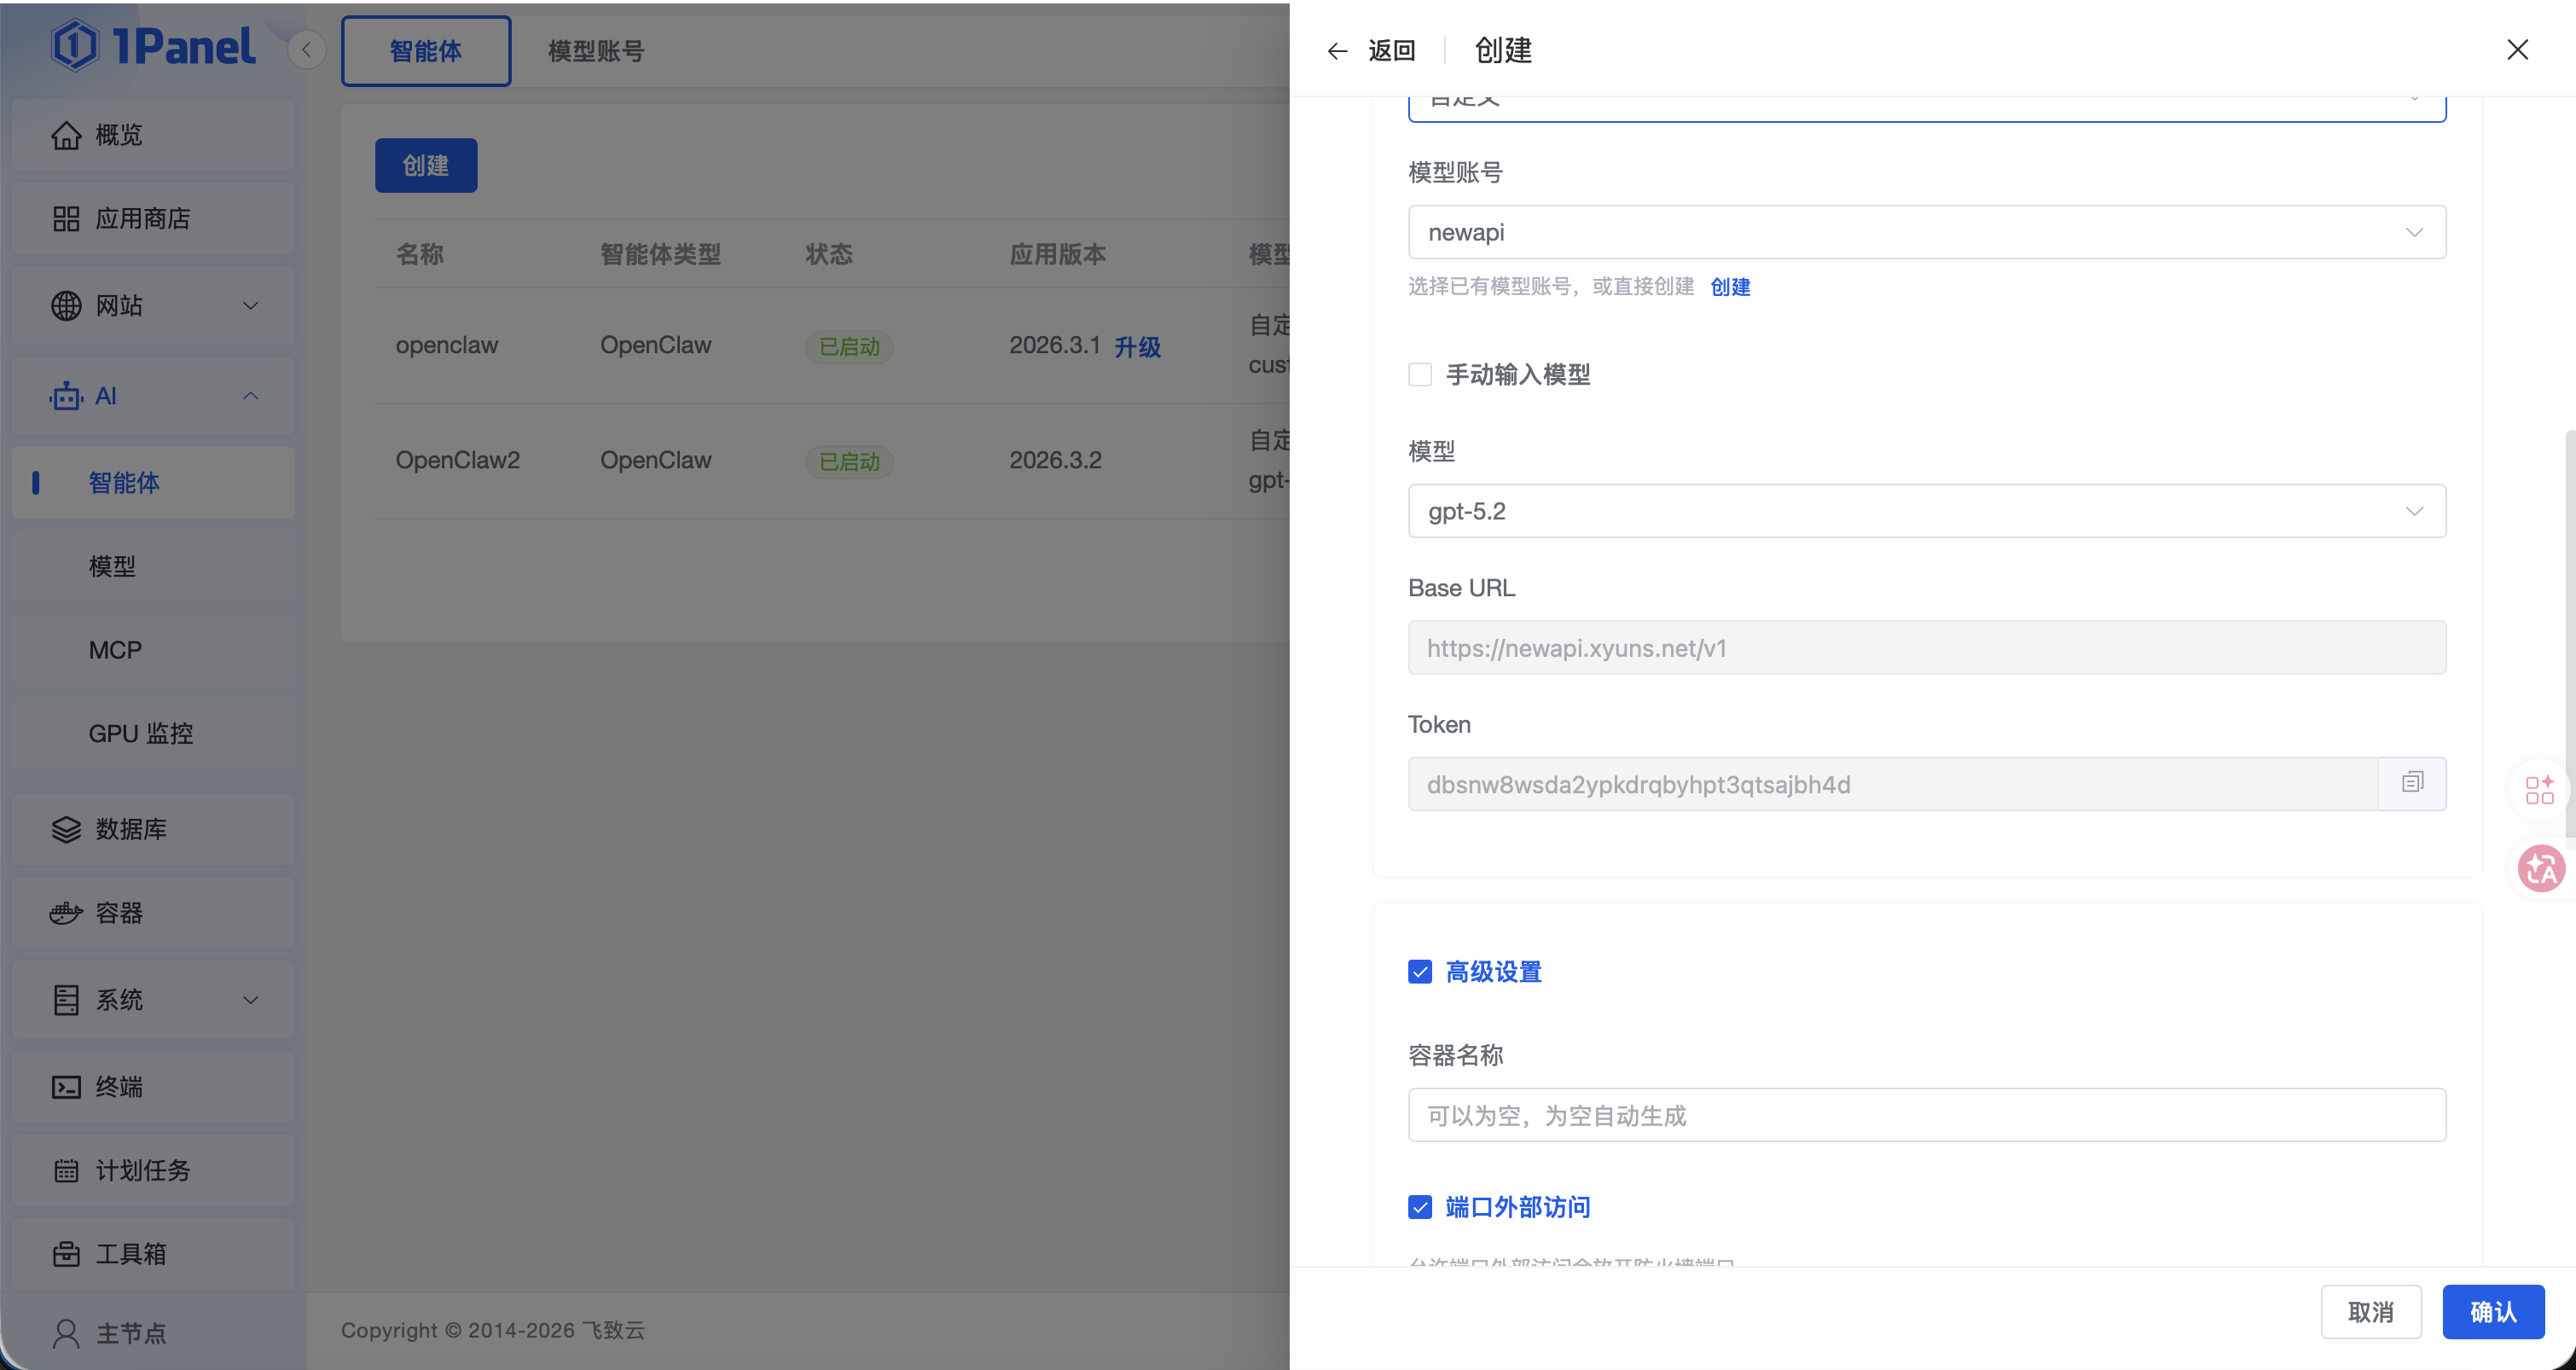Click the pink translate floating icon

(x=2541, y=868)
